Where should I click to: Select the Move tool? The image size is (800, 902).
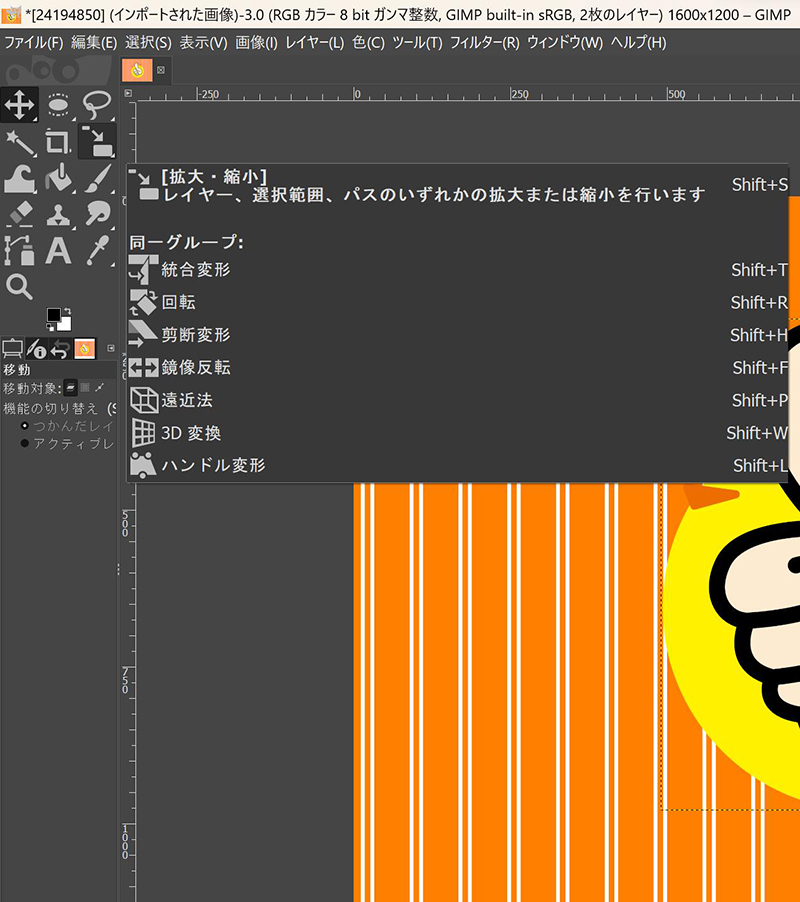18,103
